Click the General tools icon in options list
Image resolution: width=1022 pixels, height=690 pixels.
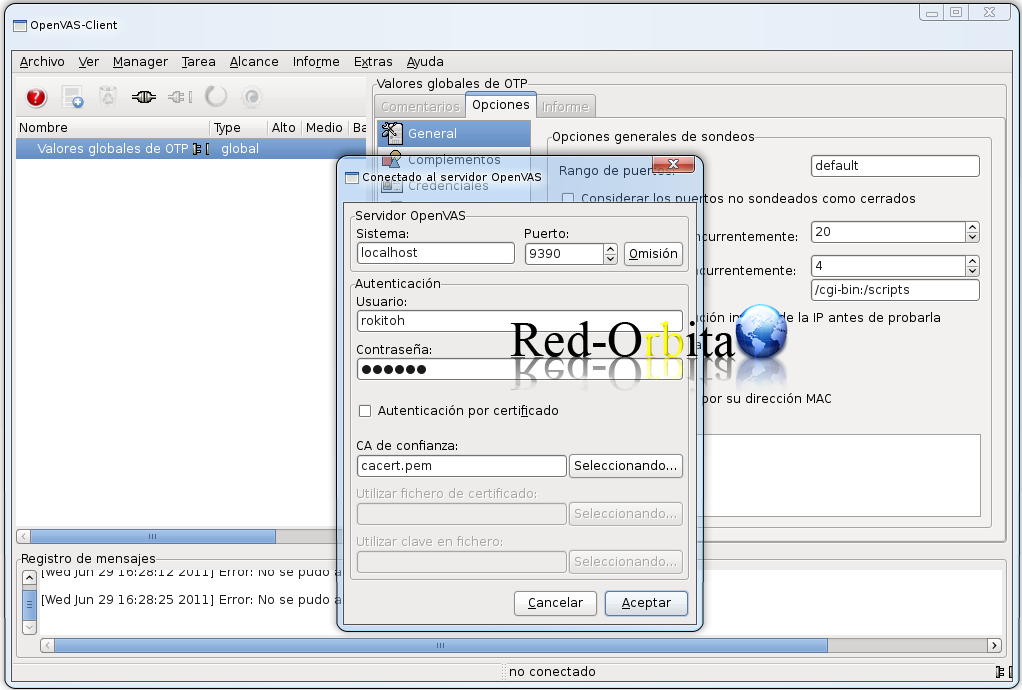click(392, 134)
